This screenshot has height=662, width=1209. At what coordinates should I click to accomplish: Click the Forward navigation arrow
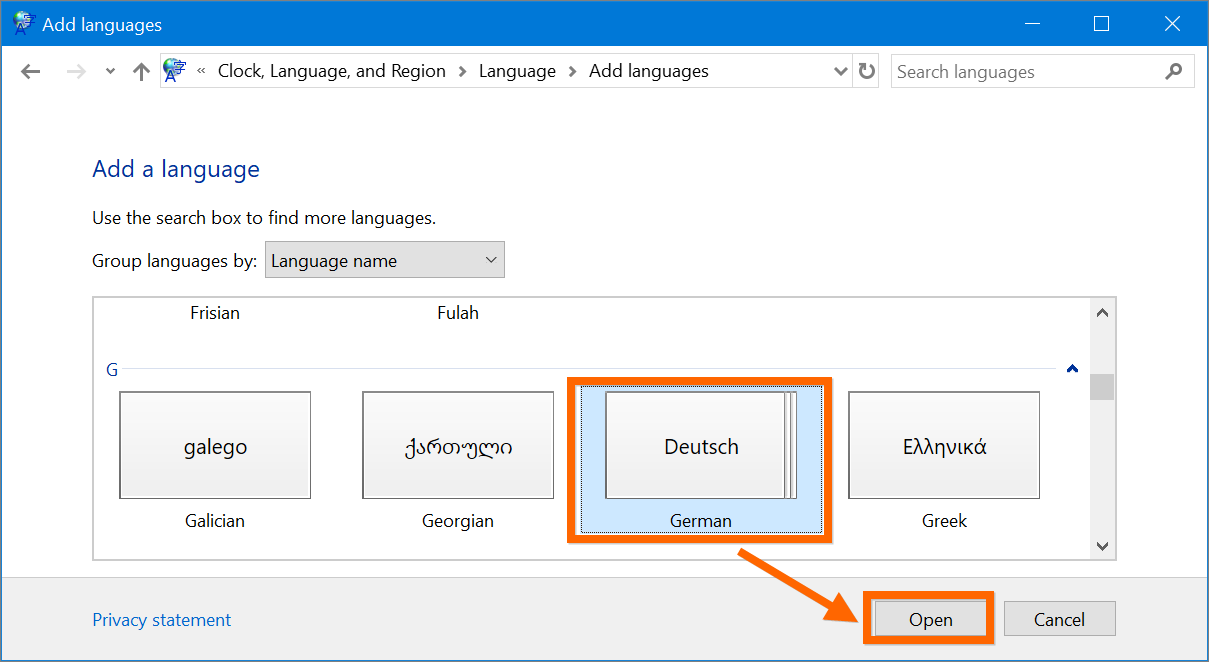click(x=75, y=72)
